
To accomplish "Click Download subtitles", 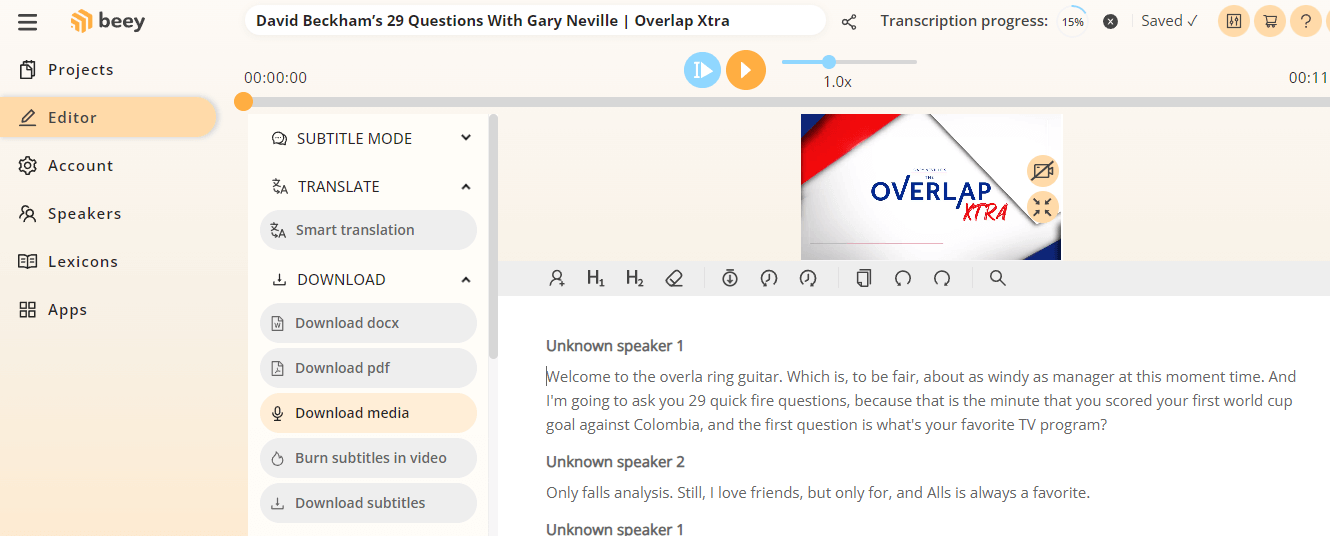I will pyautogui.click(x=368, y=503).
